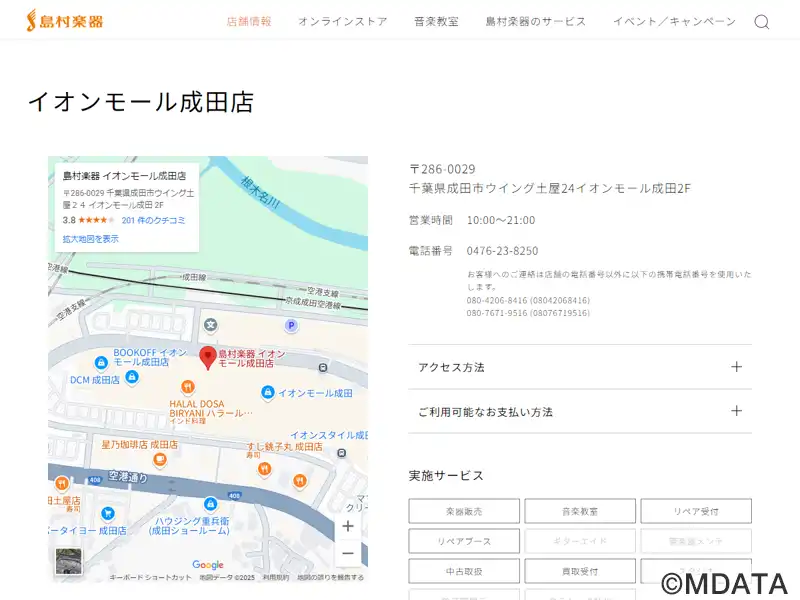
Task: Zoom out the map with minus button
Action: click(x=348, y=553)
